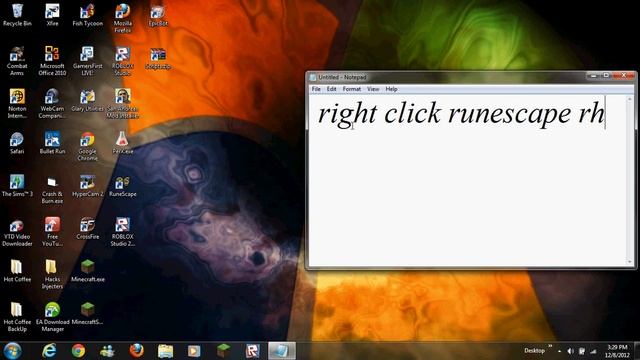Select the San Andreas Mod Installer icon
Screen dimensions: 640x360
coord(122,104)
